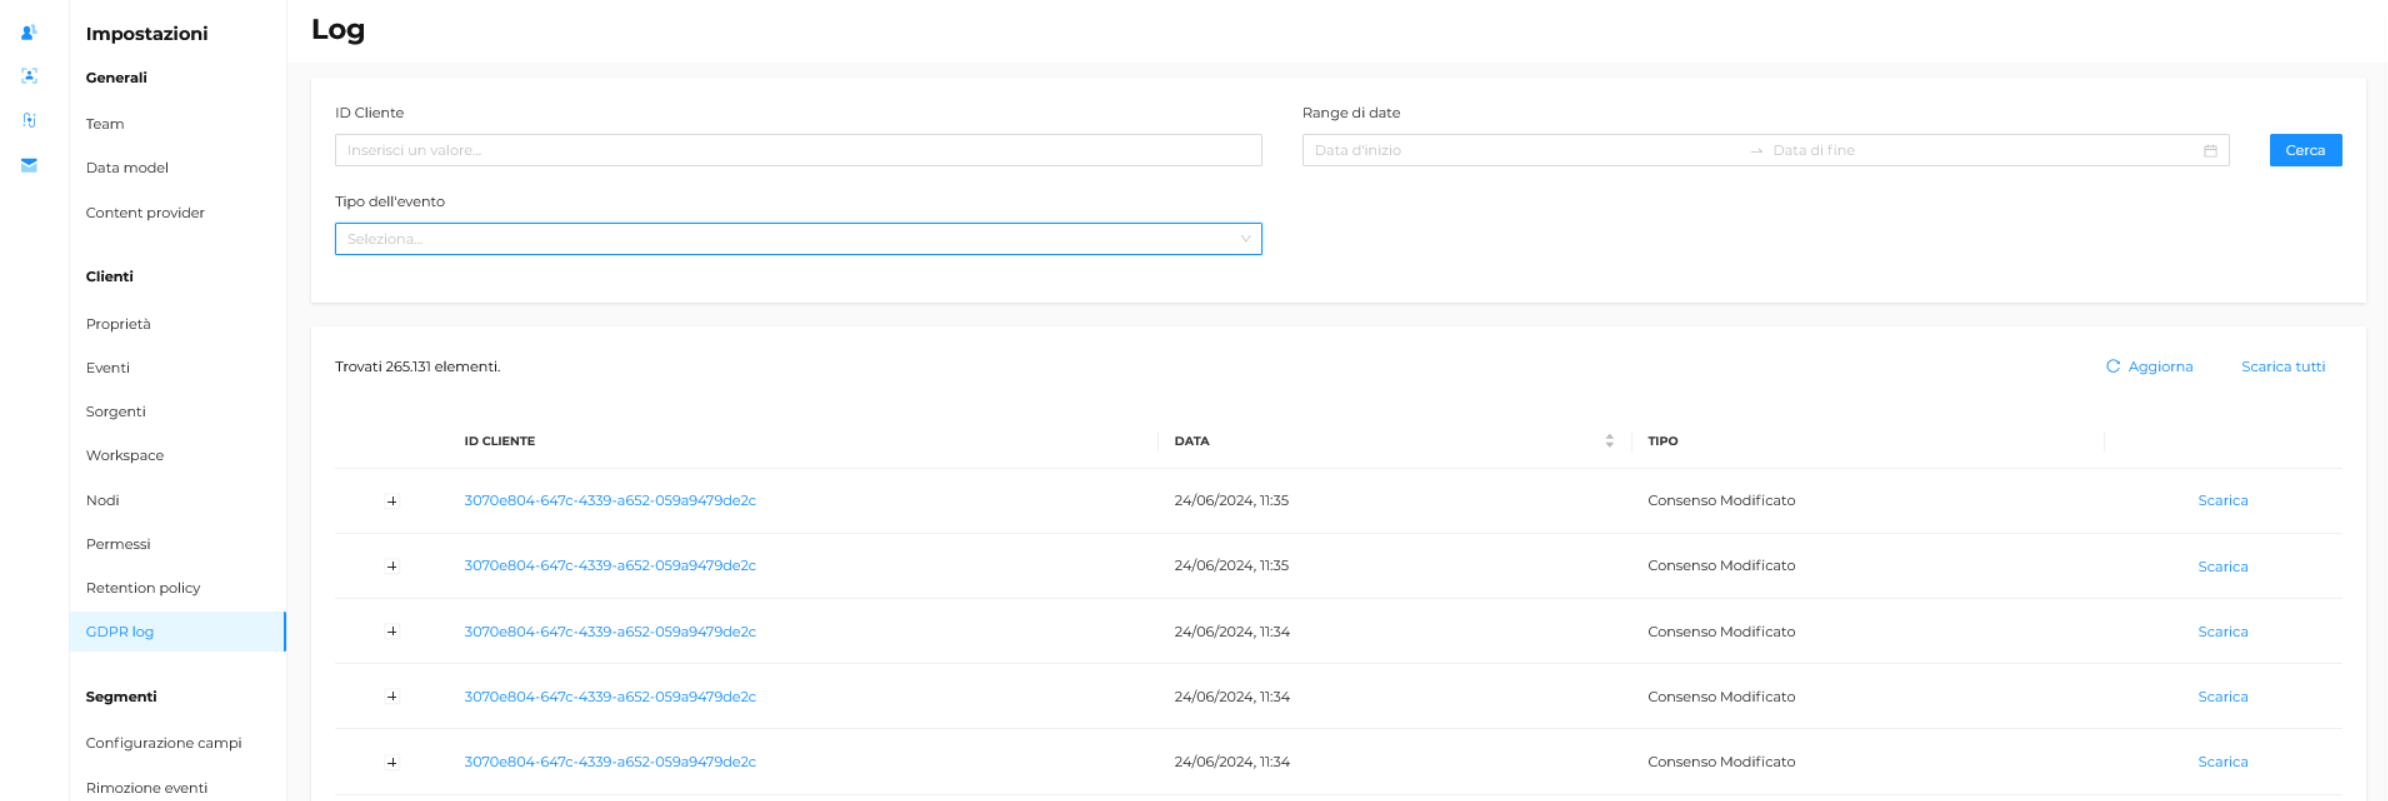Open client ID link in fifth row

(610, 762)
